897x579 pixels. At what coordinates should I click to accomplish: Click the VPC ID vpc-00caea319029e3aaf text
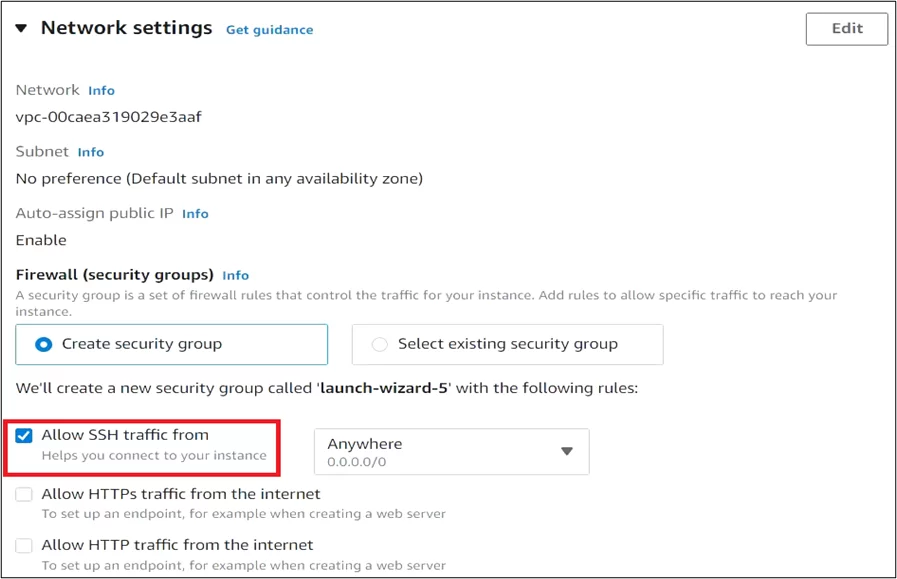(109, 117)
